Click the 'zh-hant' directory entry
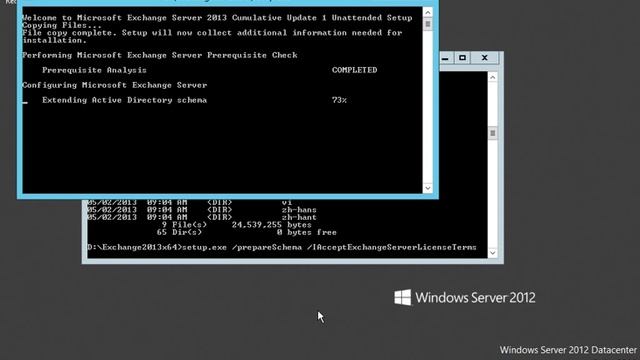Image resolution: width=640 pixels, height=360 pixels. (299, 217)
